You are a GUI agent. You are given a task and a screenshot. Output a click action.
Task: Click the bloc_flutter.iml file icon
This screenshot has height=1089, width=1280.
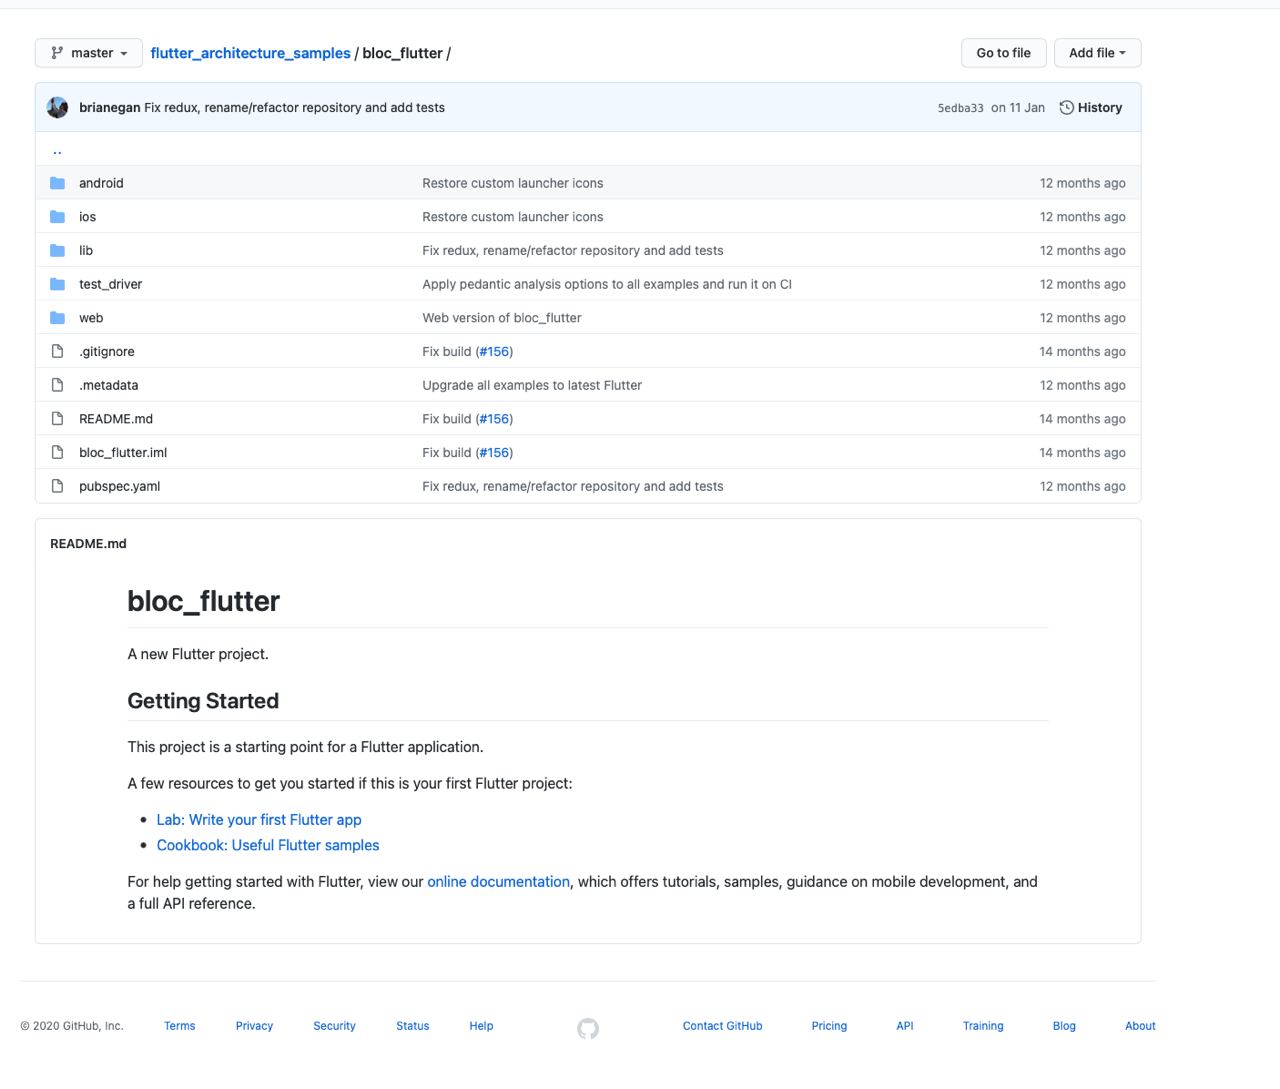coord(57,453)
